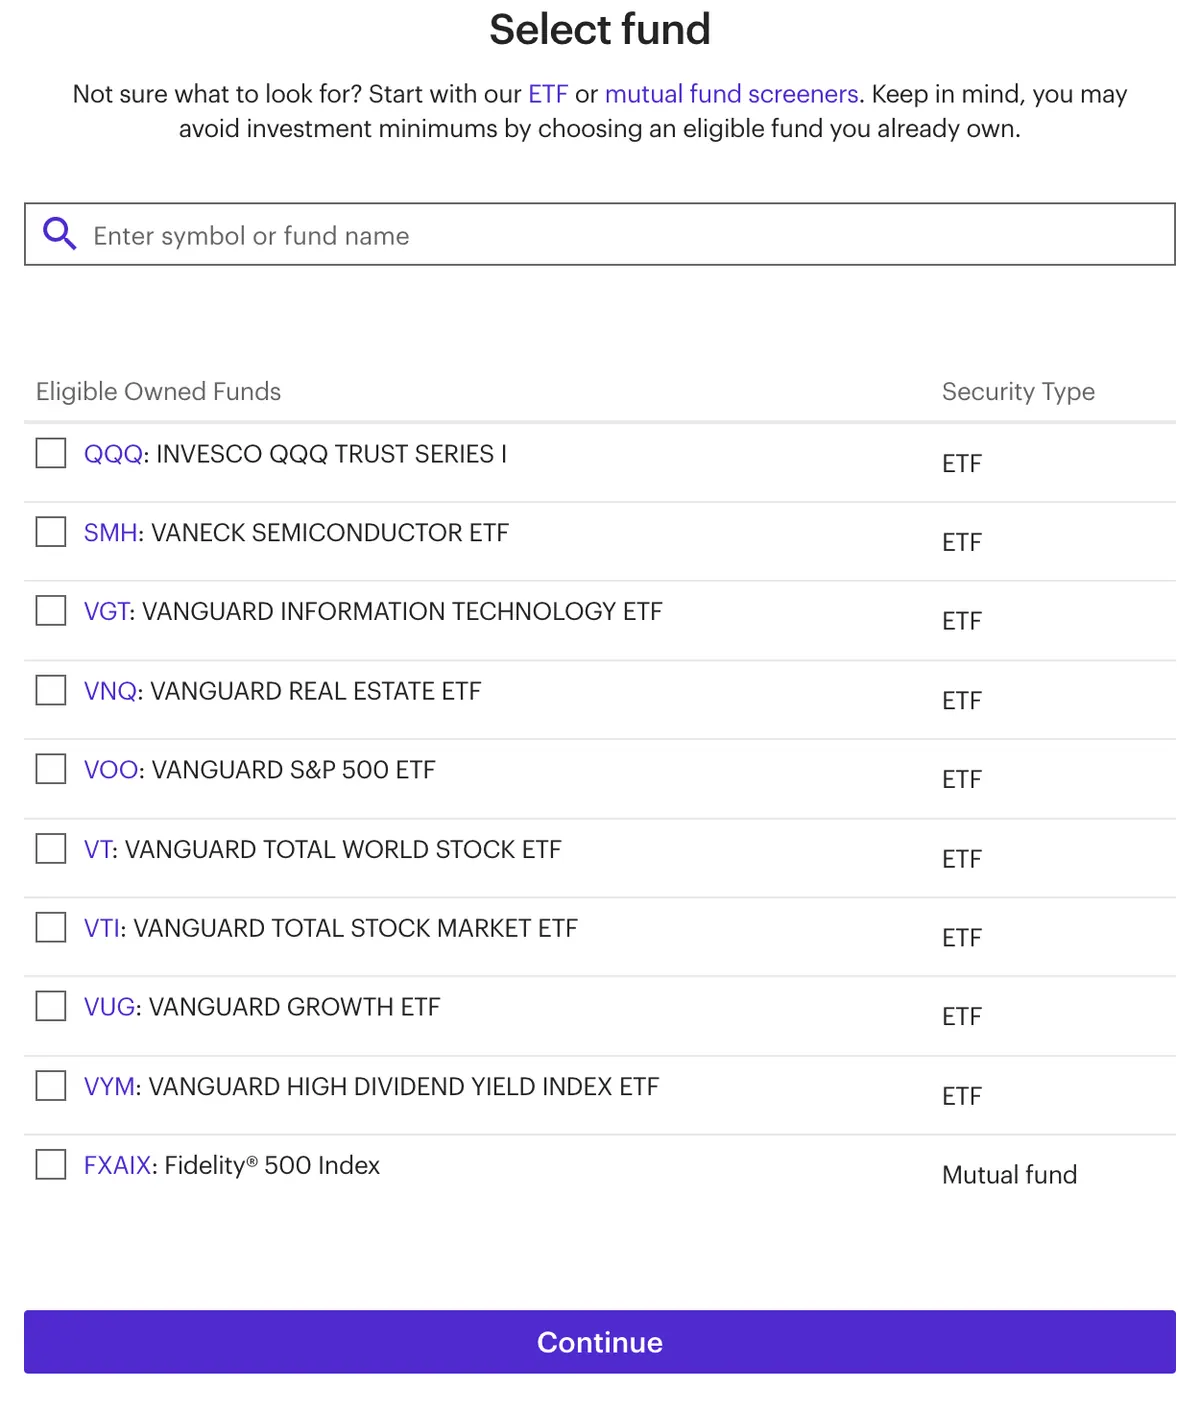Screen dimensions: 1200x1407
Task: Click the Eligible Owned Funds column header
Action: point(158,391)
